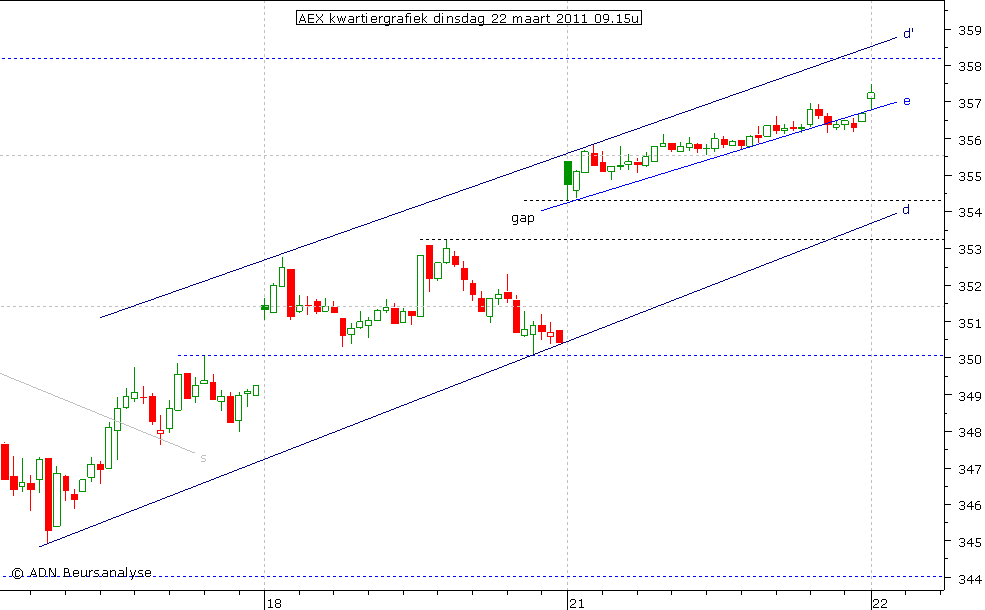The height and width of the screenshot is (610, 985).
Task: Click the price label 357 on the axis
Action: pos(969,104)
